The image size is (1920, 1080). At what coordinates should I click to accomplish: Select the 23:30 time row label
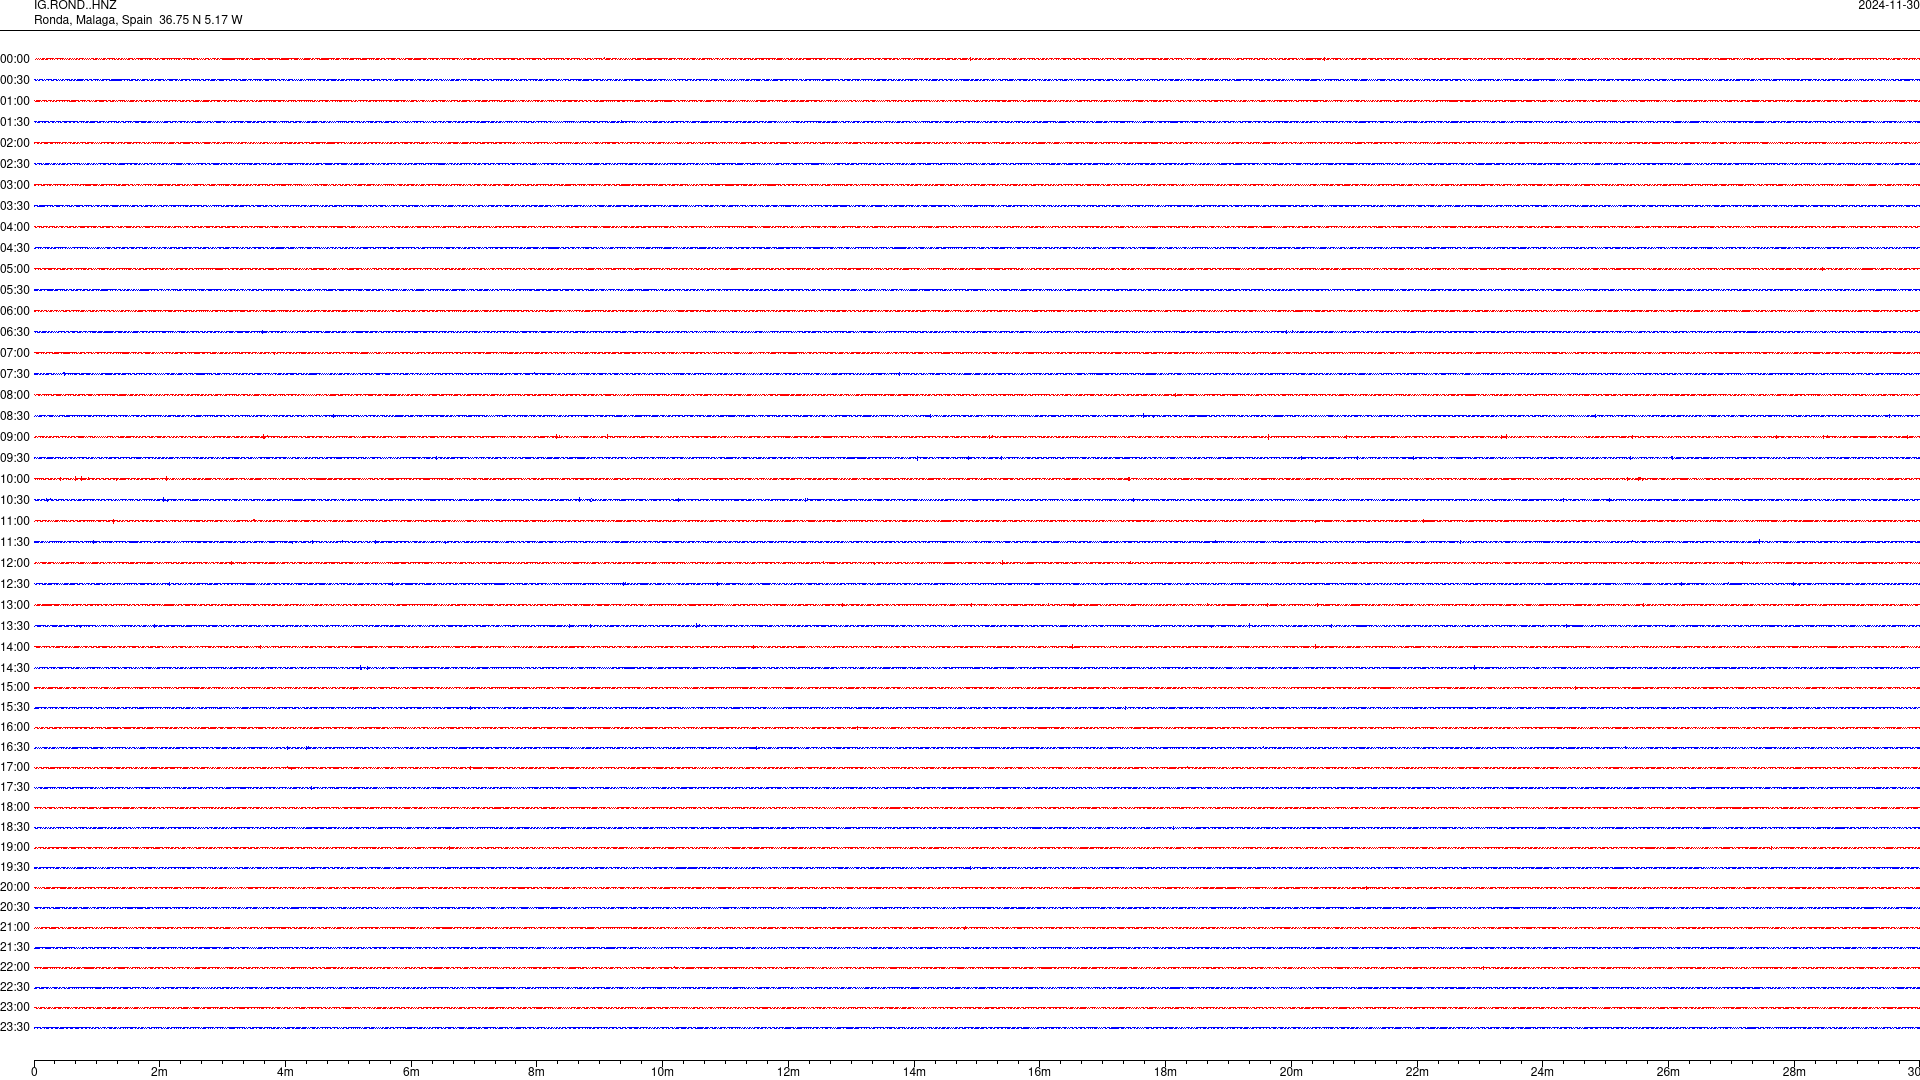pos(15,1027)
